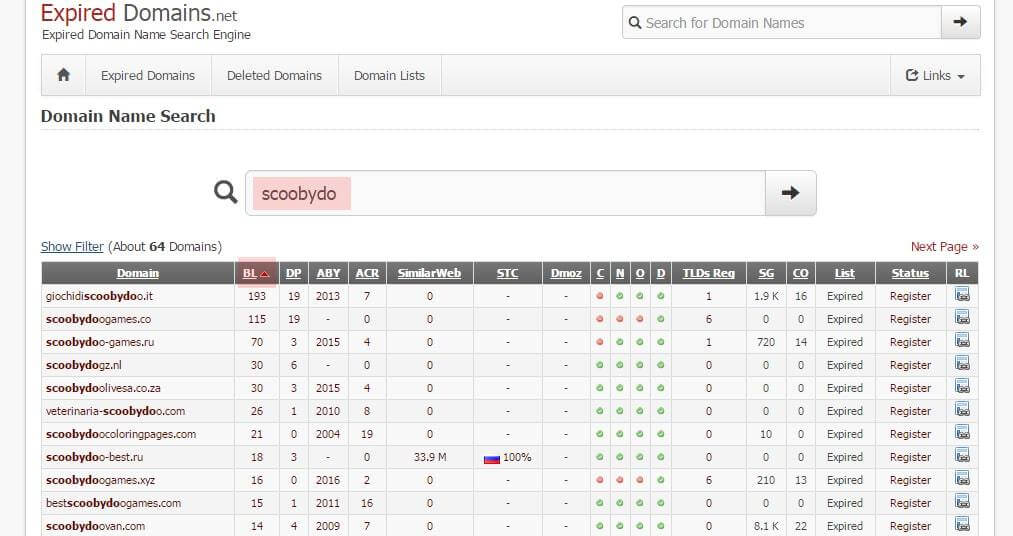Image resolution: width=1013 pixels, height=536 pixels.
Task: Sort by Dmoz column header
Action: [x=566, y=273]
